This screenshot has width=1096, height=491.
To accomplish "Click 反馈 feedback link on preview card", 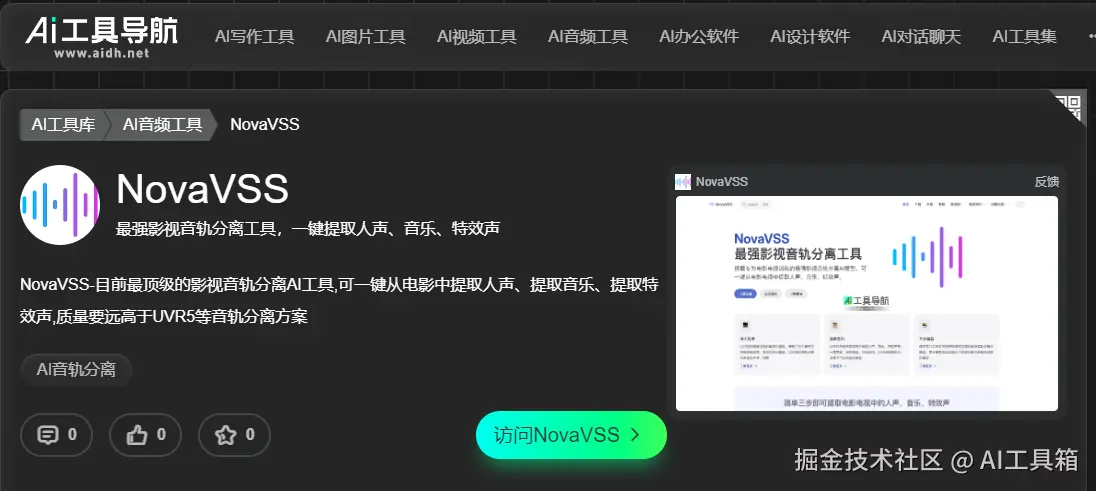I will pyautogui.click(x=1046, y=182).
